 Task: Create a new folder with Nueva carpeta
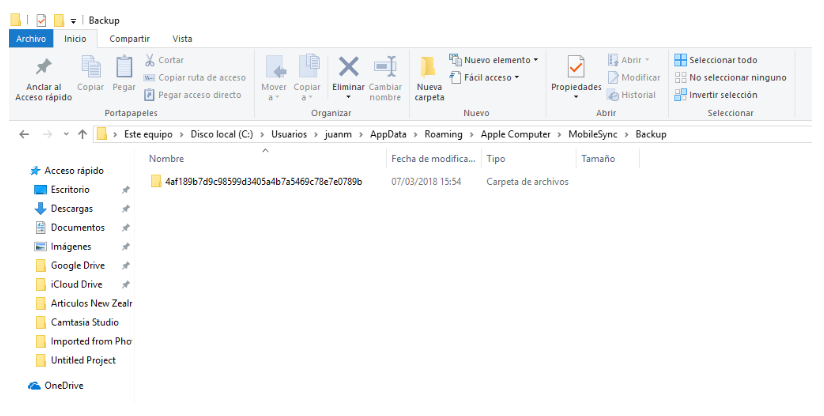click(428, 70)
